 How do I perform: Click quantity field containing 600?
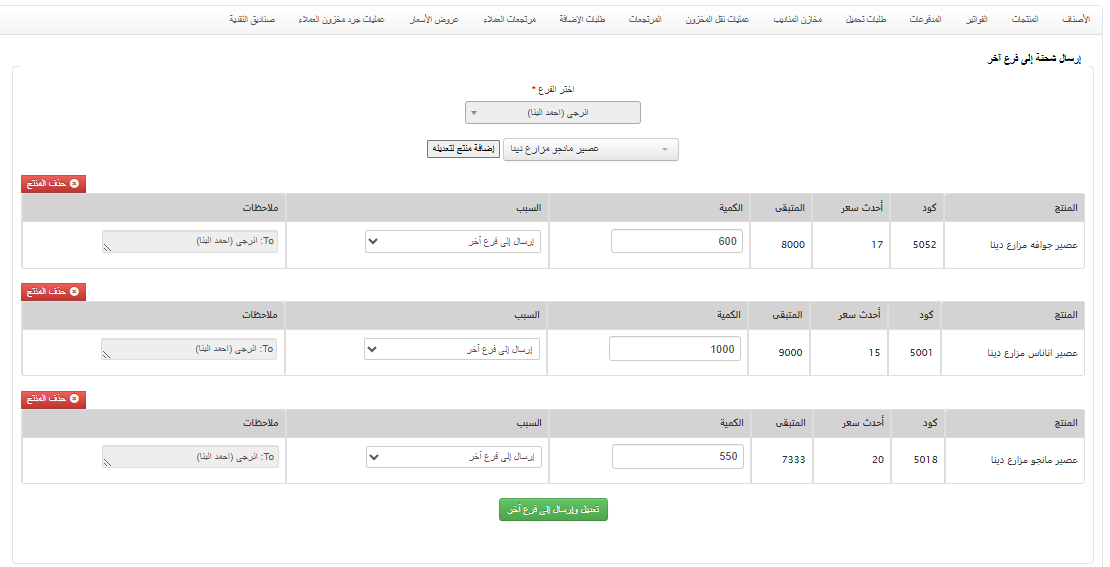point(677,241)
